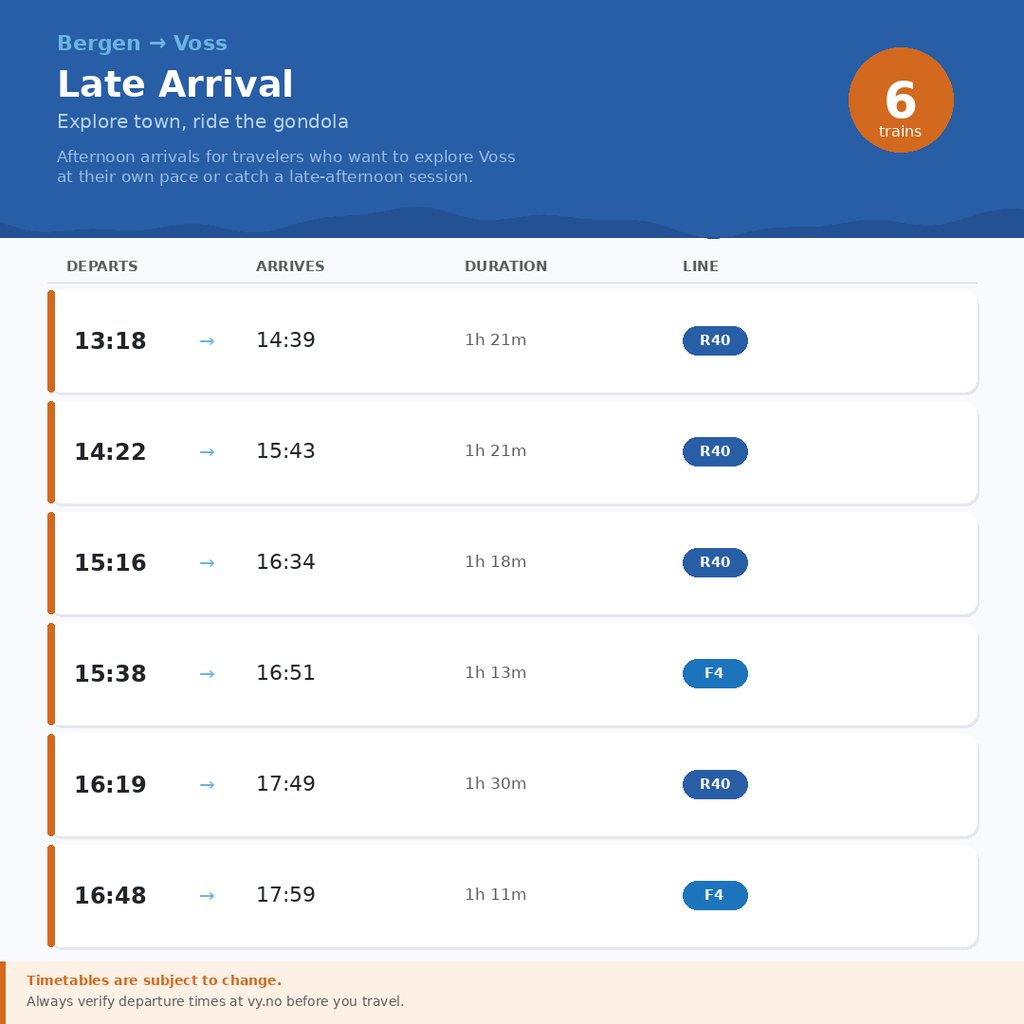Select the R40 badge on the 15:16 row
Viewport: 1024px width, 1024px height.
pyautogui.click(x=715, y=562)
